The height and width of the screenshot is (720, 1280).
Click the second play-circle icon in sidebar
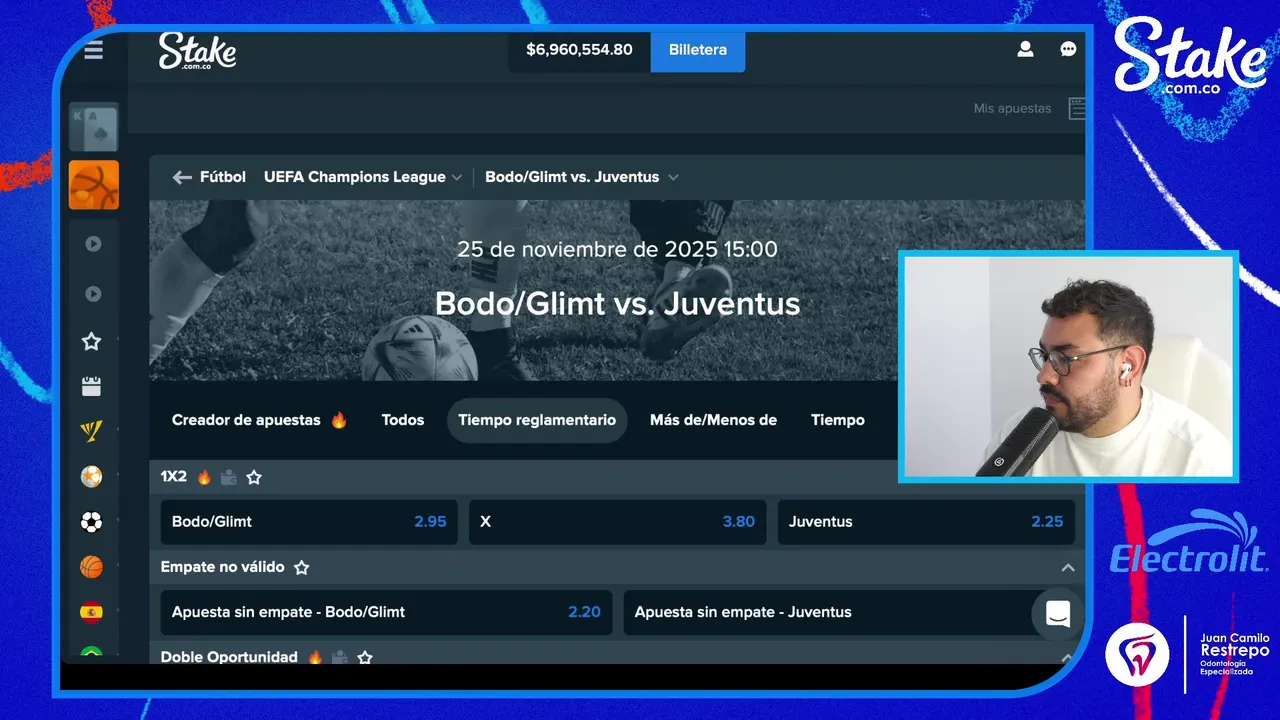pyautogui.click(x=93, y=294)
